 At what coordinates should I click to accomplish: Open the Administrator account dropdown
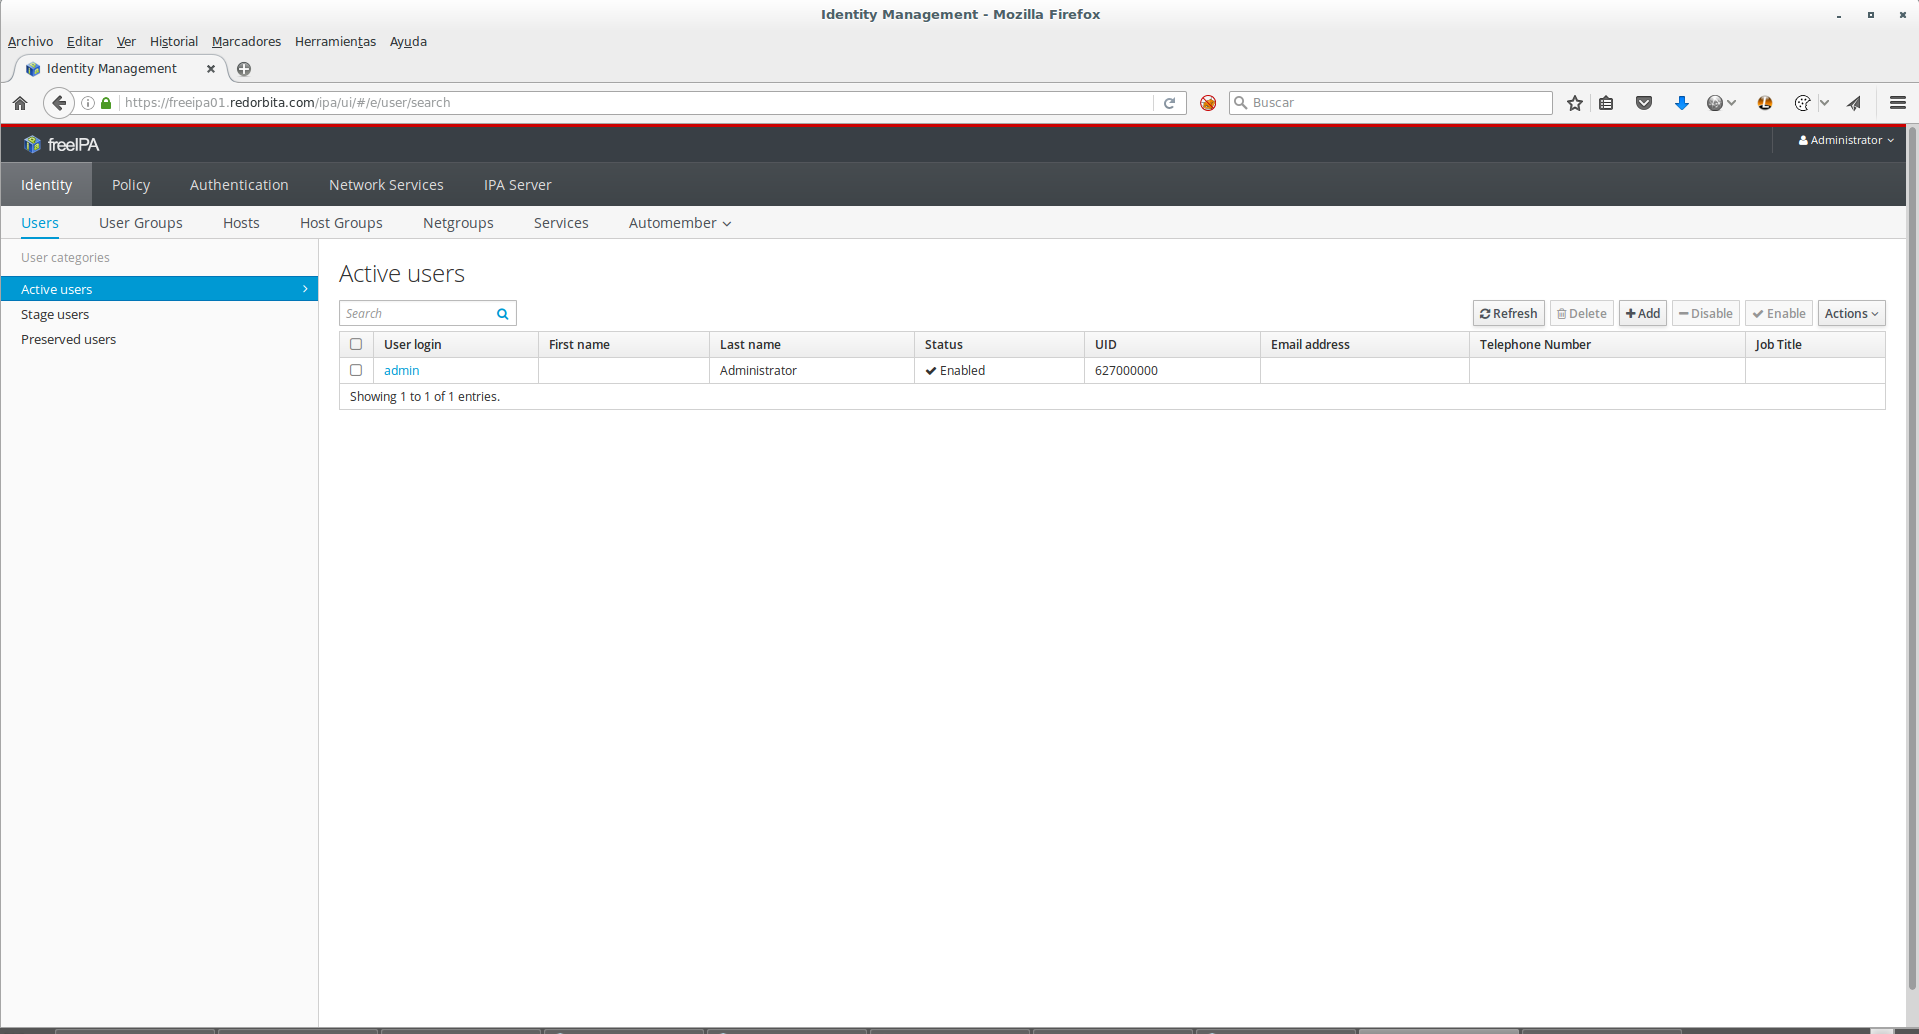[1846, 140]
